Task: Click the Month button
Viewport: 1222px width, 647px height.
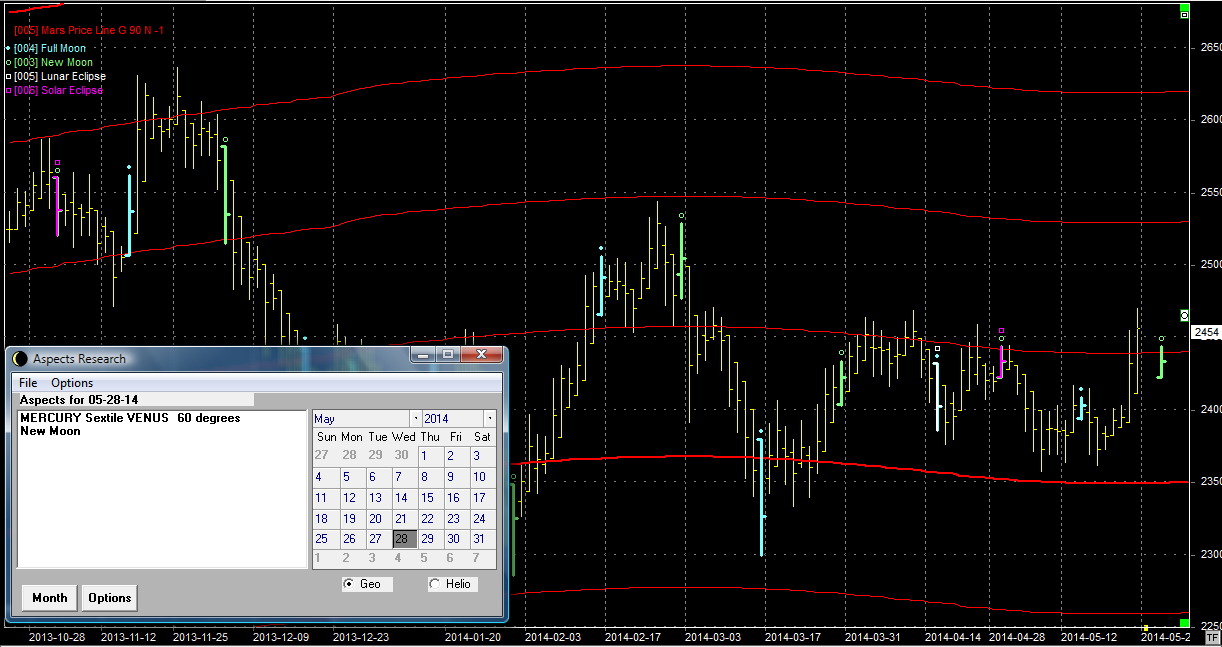Action: [50, 598]
